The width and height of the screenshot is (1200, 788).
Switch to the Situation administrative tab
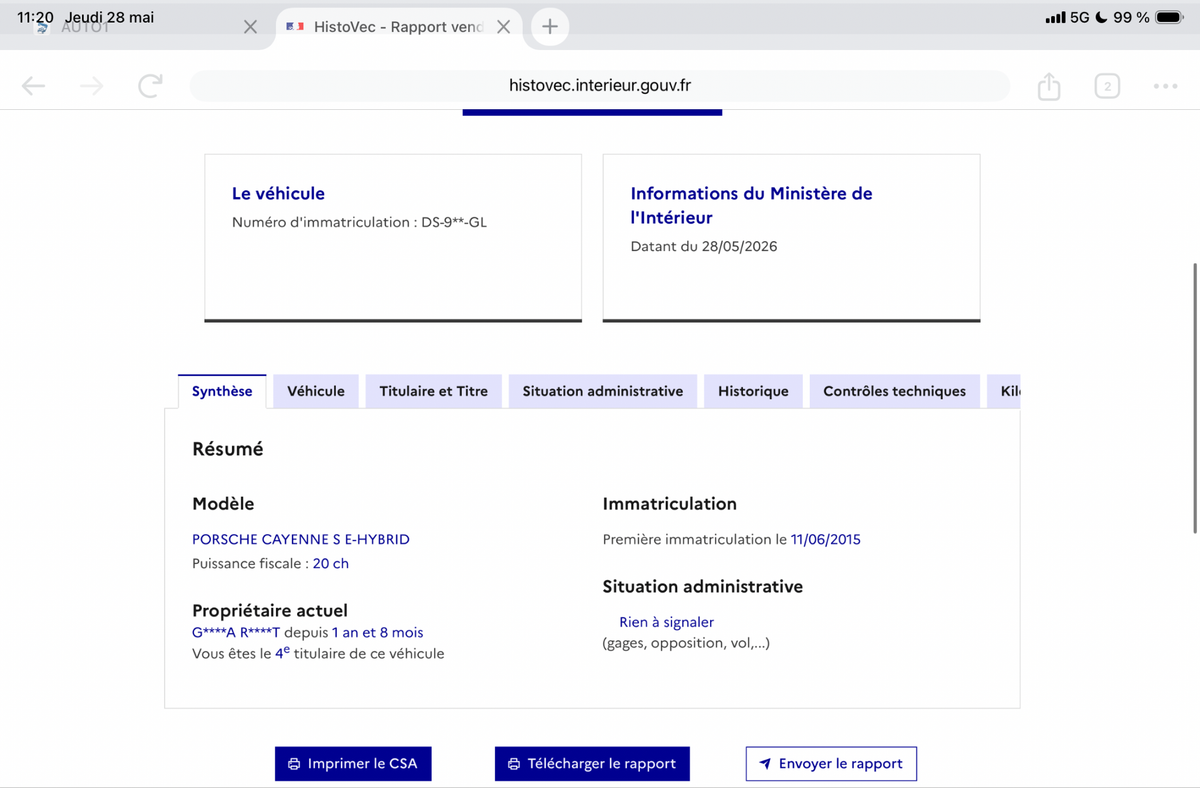click(603, 391)
